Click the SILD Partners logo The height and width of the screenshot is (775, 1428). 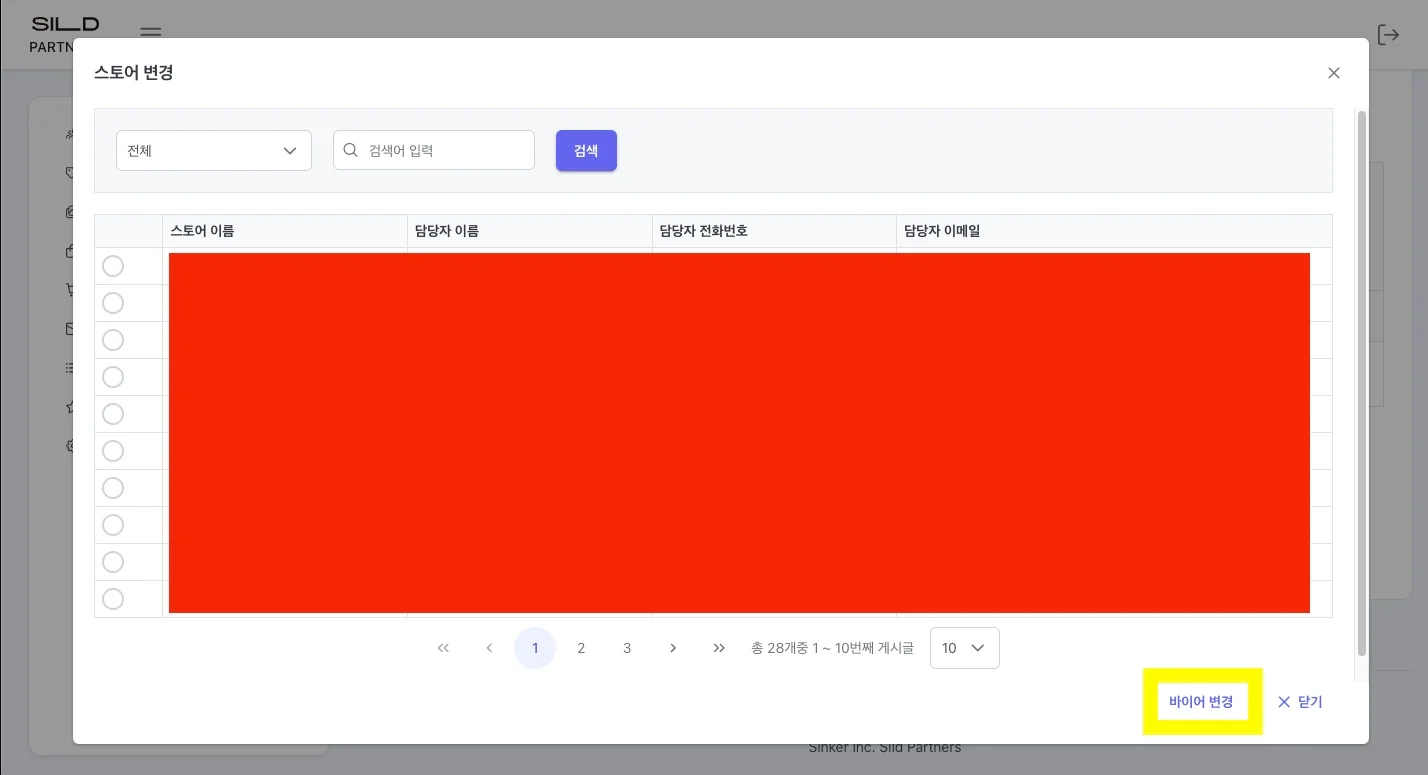pos(65,33)
